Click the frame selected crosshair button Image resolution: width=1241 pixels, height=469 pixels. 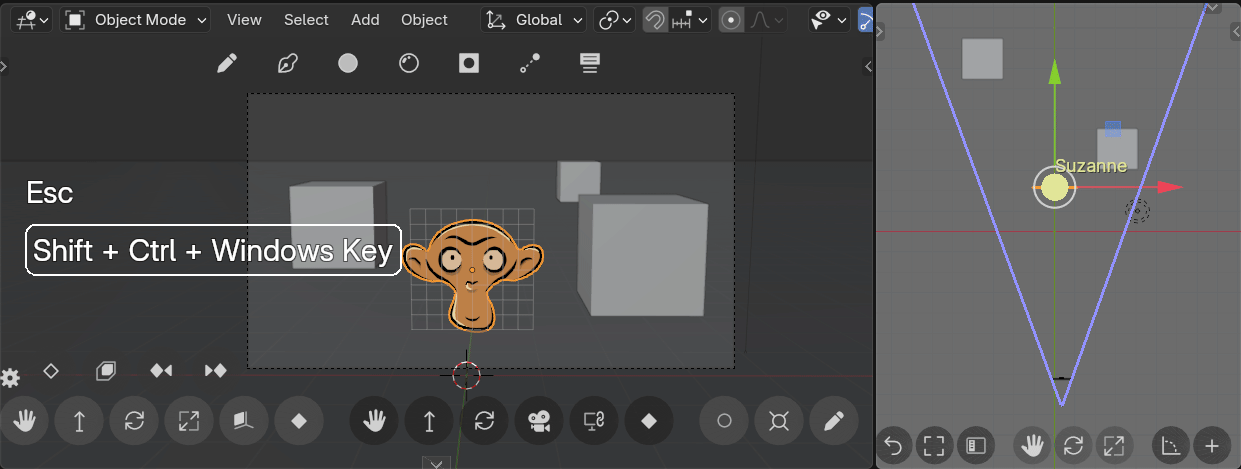point(779,421)
